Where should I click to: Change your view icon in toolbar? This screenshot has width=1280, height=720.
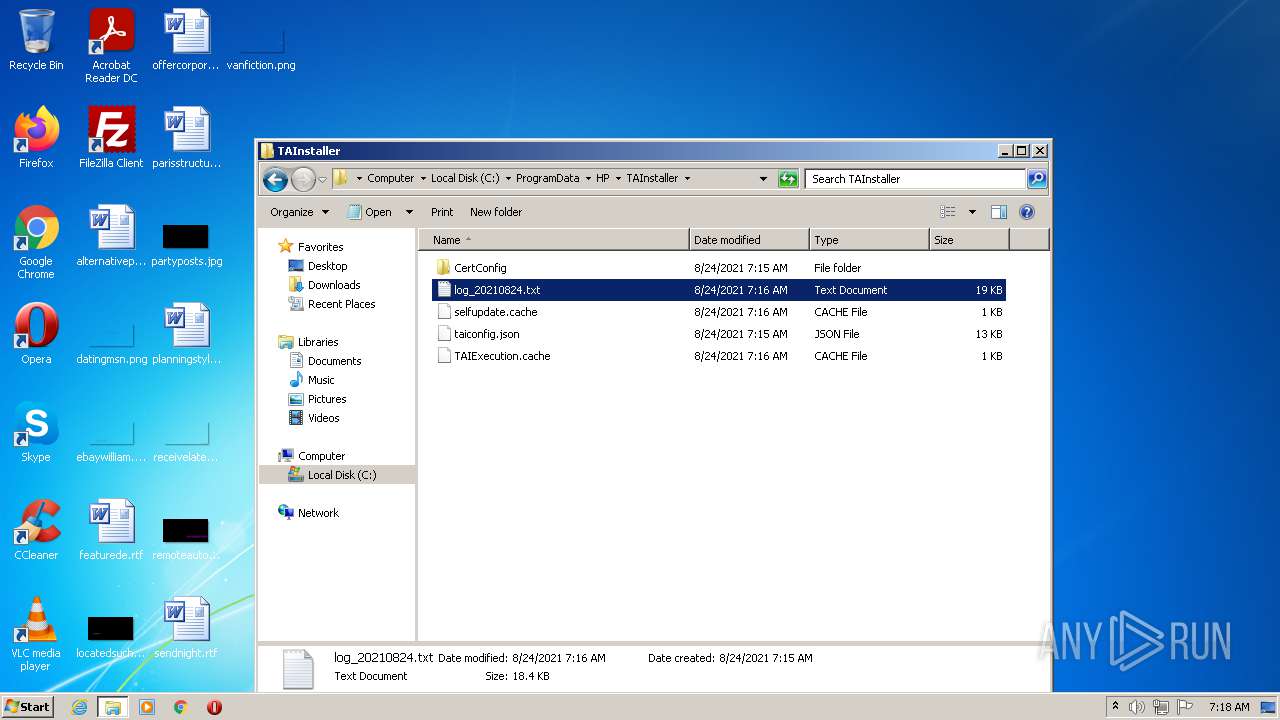[x=948, y=212]
